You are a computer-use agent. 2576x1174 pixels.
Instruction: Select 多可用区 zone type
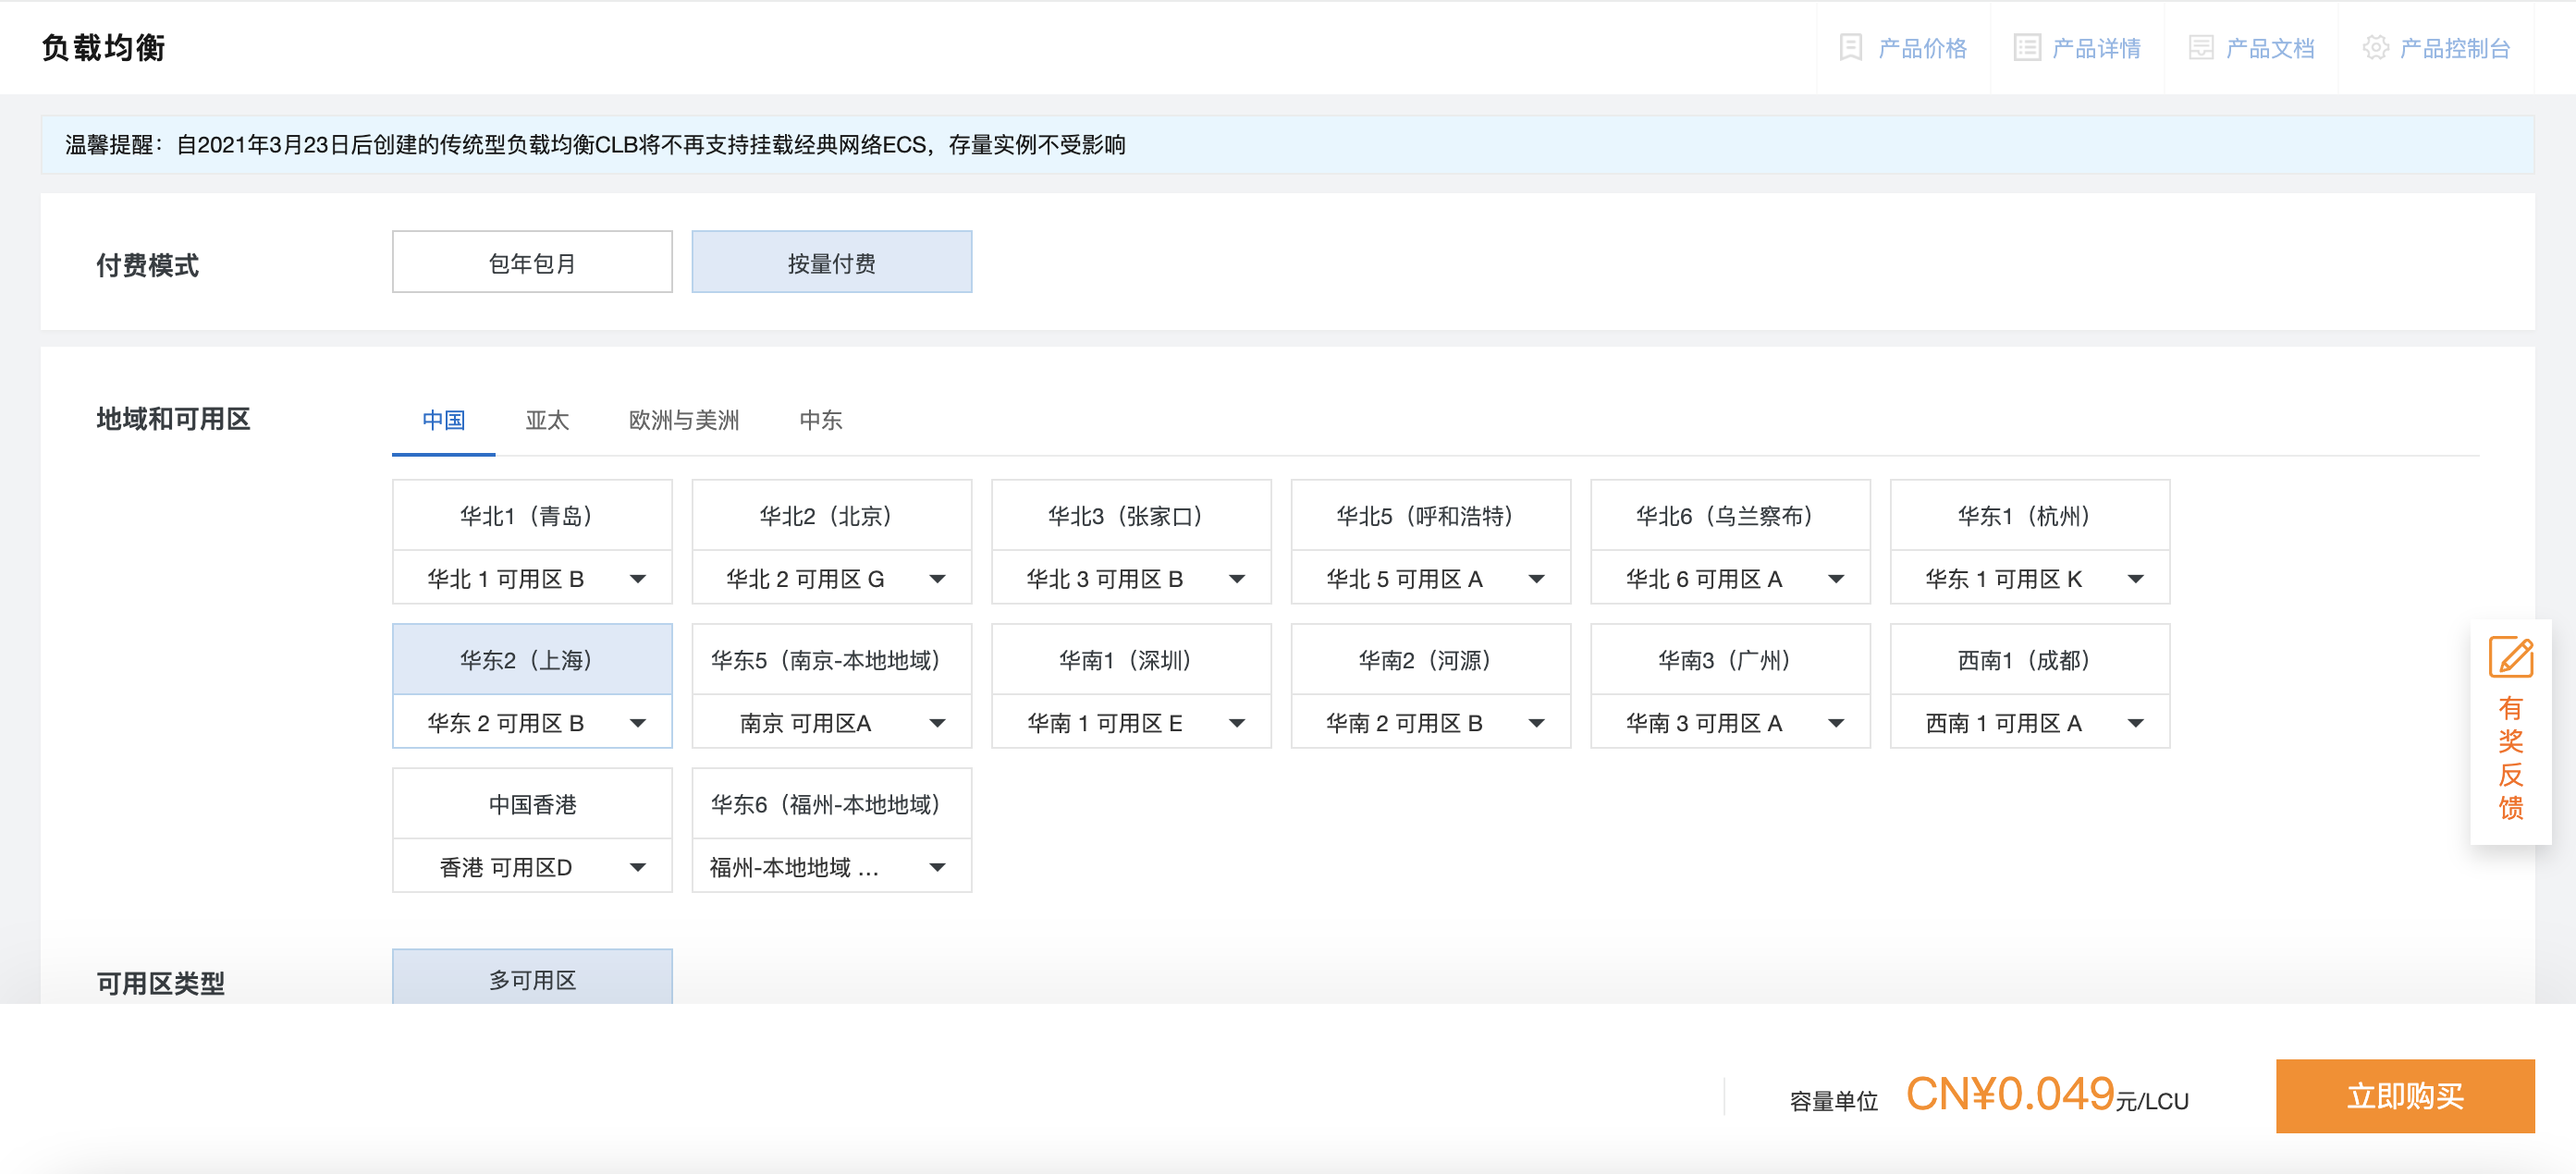532,977
